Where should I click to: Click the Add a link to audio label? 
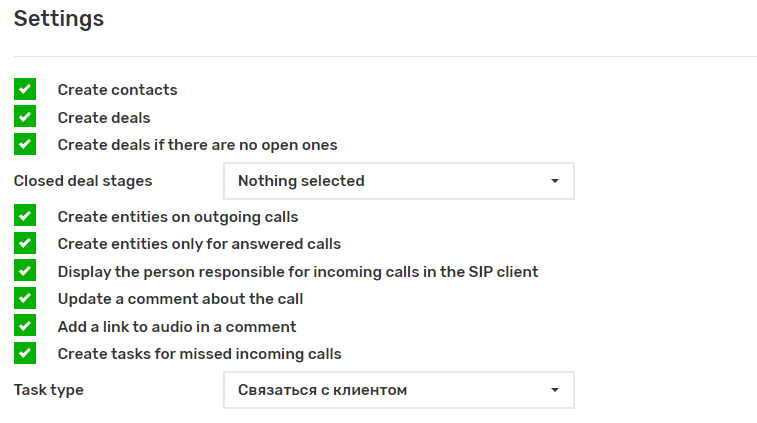[x=177, y=327]
